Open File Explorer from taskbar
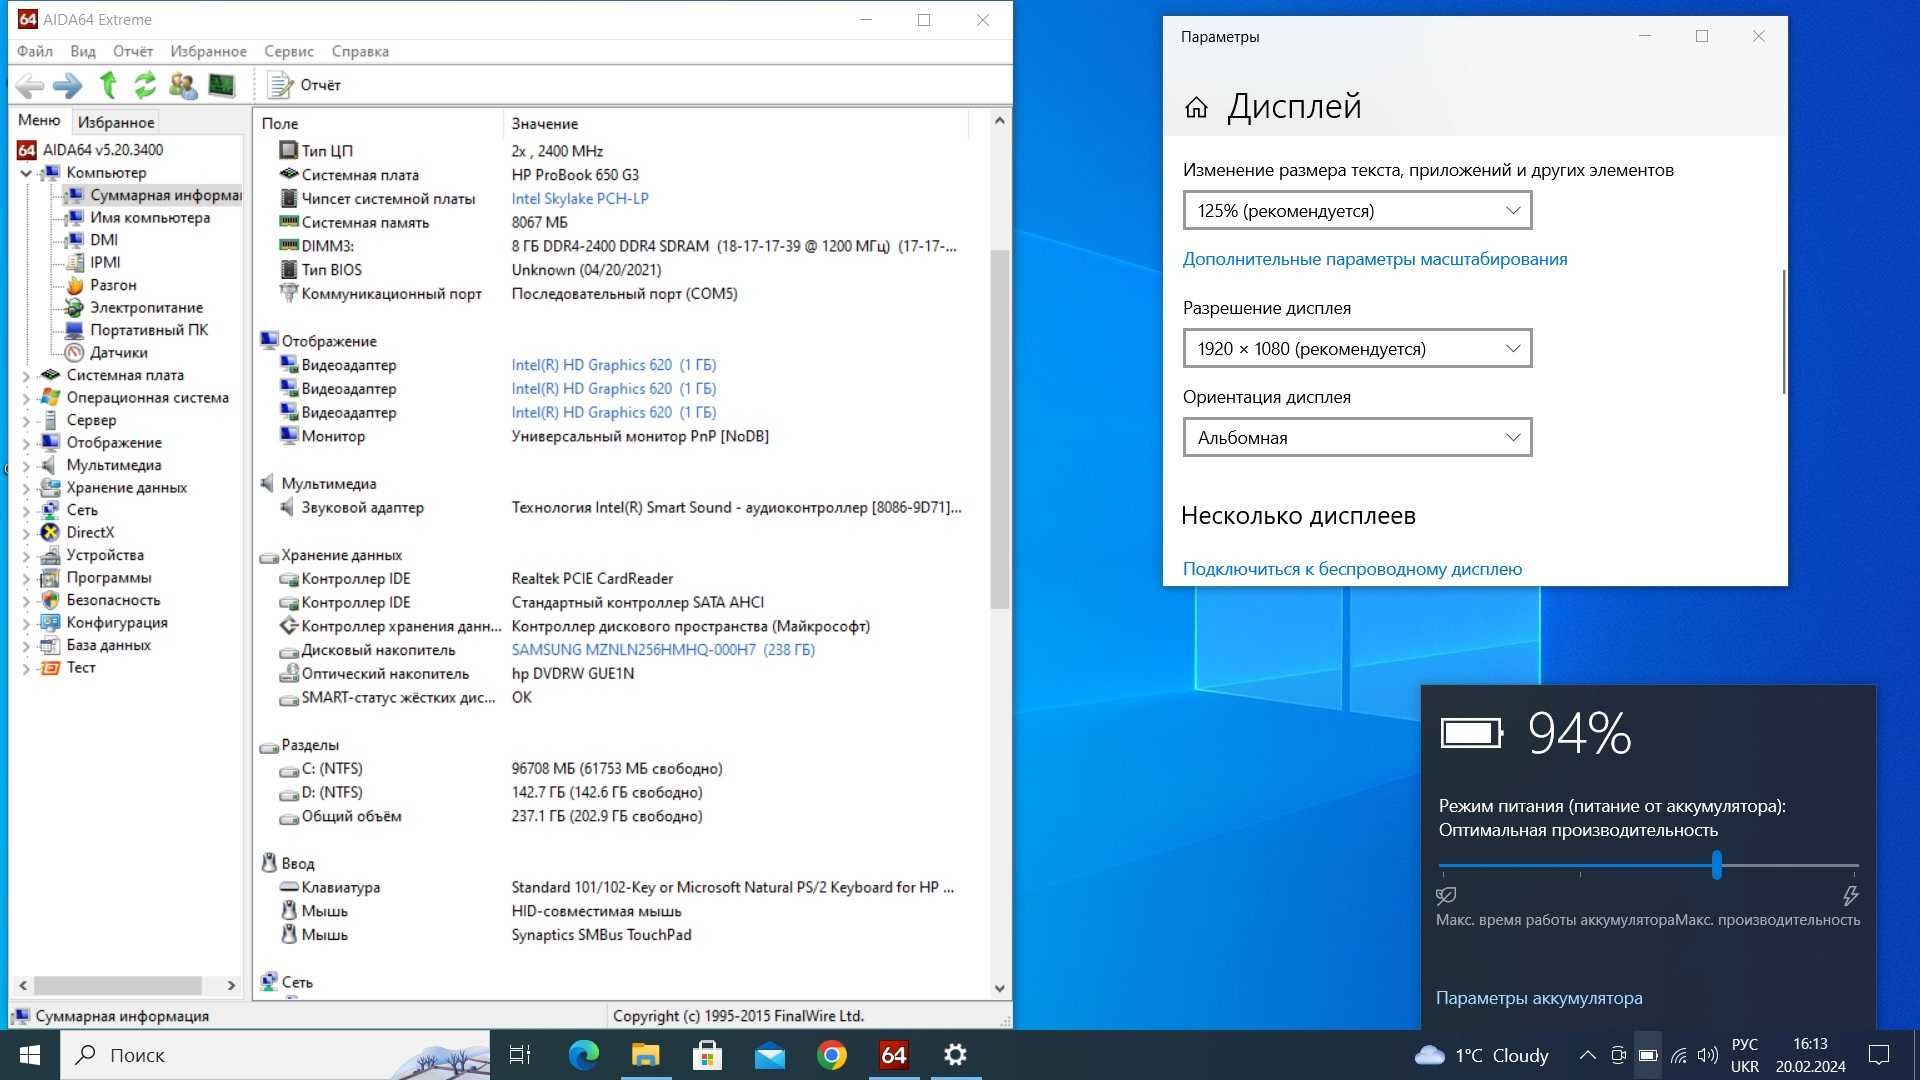The height and width of the screenshot is (1080, 1920). [x=645, y=1055]
